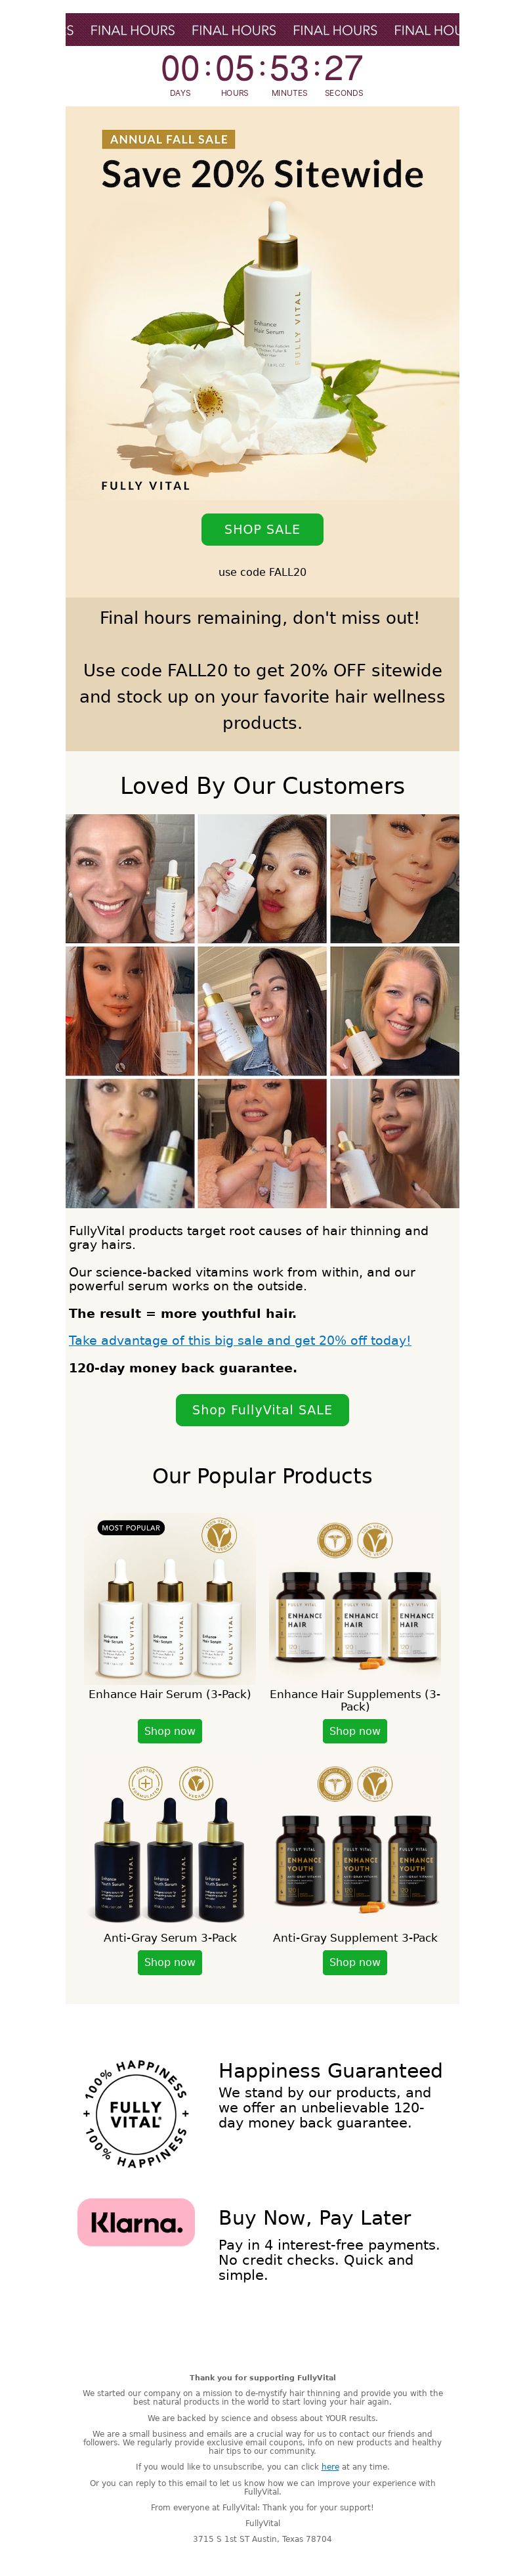Screen dimensions: 525x2576
Task: Click Shop now under Enhance Hair Serum
Action: point(170,1731)
